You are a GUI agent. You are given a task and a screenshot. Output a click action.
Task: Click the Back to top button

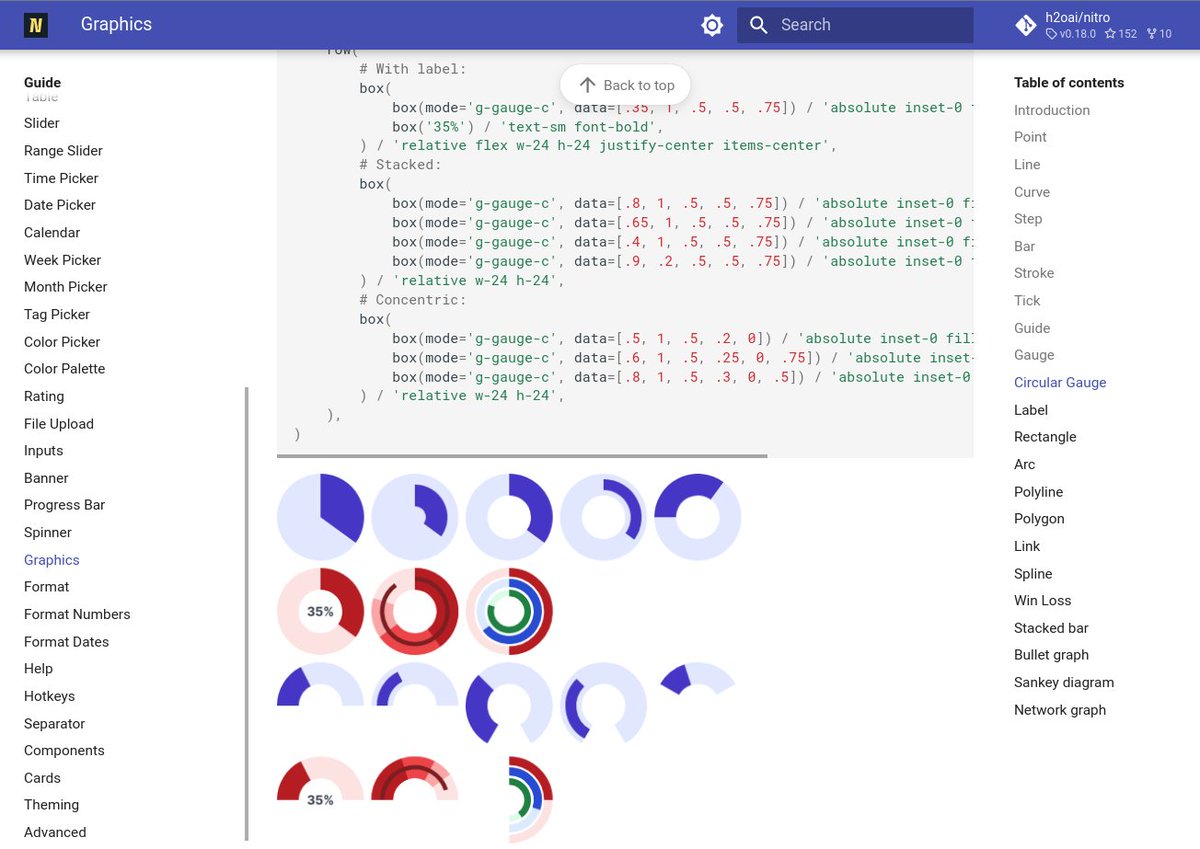[x=625, y=85]
